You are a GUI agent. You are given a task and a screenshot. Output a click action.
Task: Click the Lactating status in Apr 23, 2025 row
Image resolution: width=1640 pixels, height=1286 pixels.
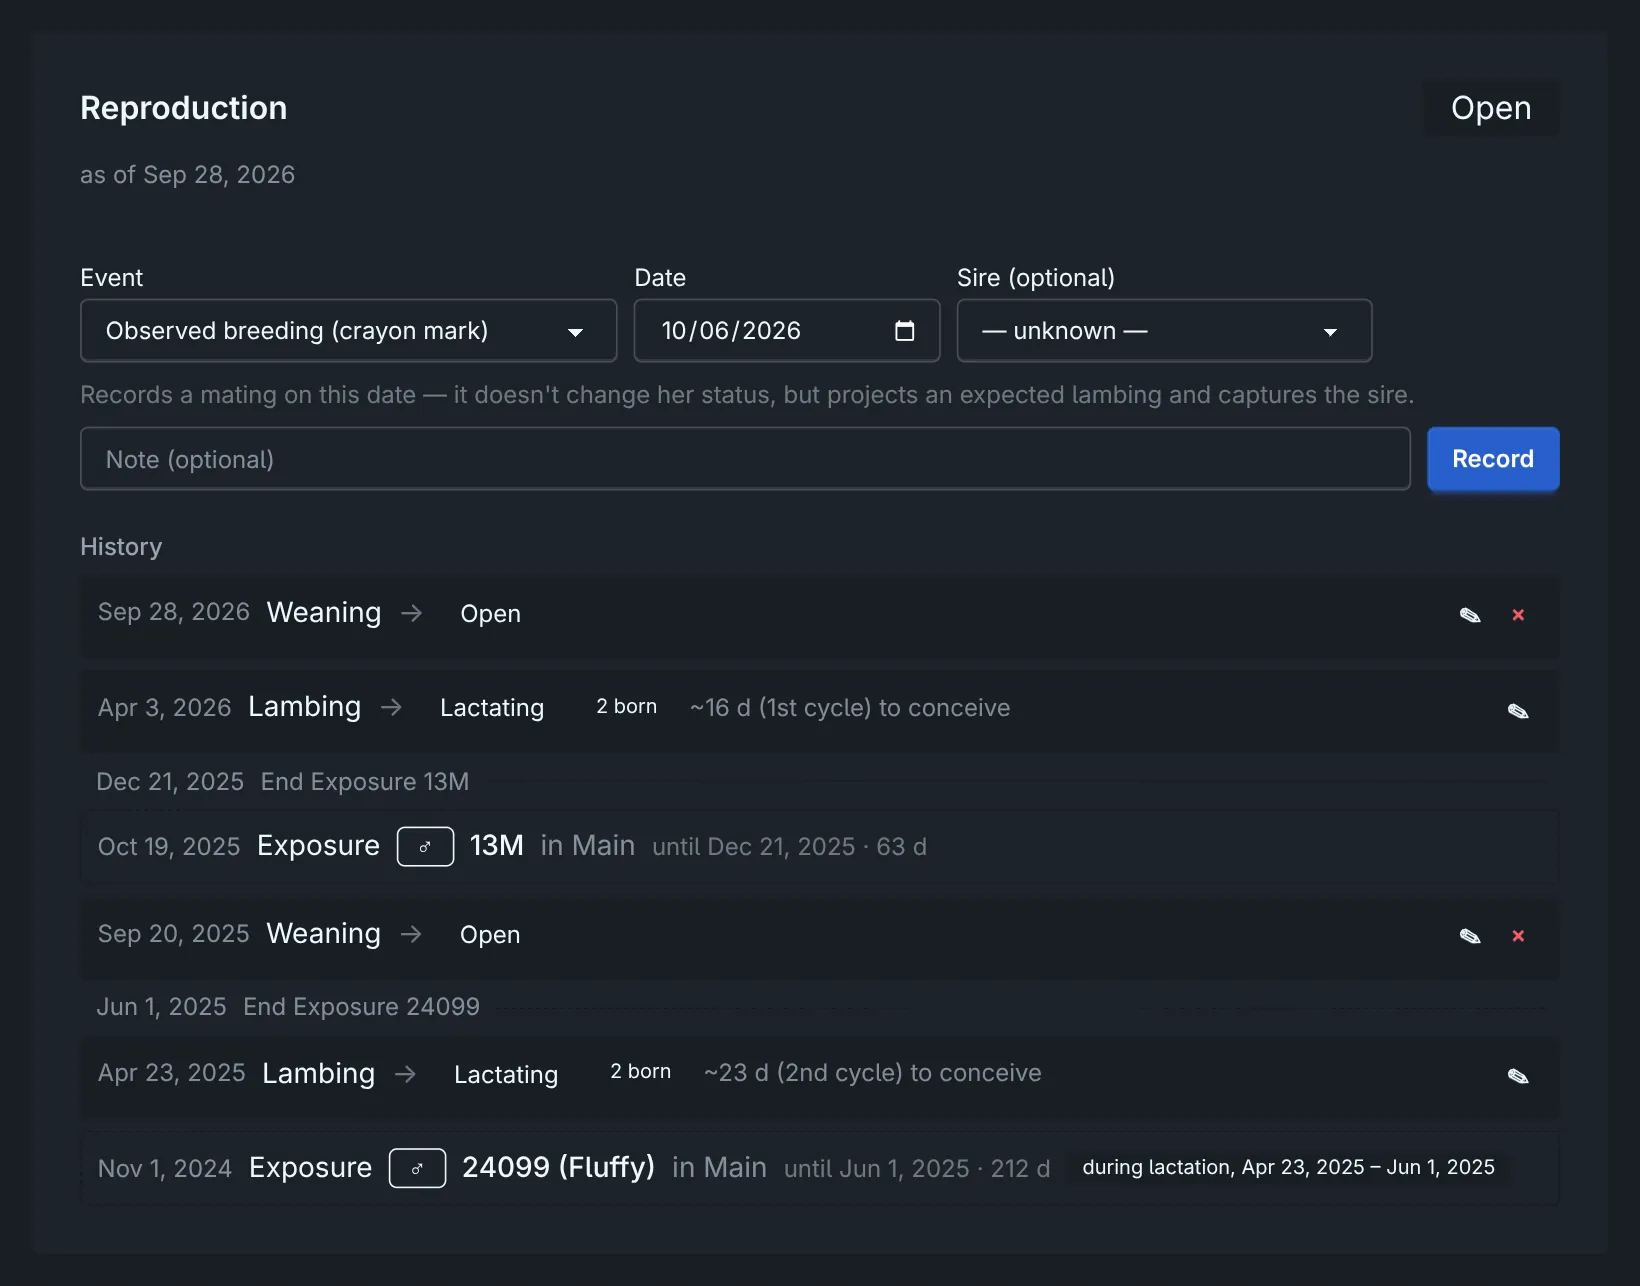[506, 1075]
